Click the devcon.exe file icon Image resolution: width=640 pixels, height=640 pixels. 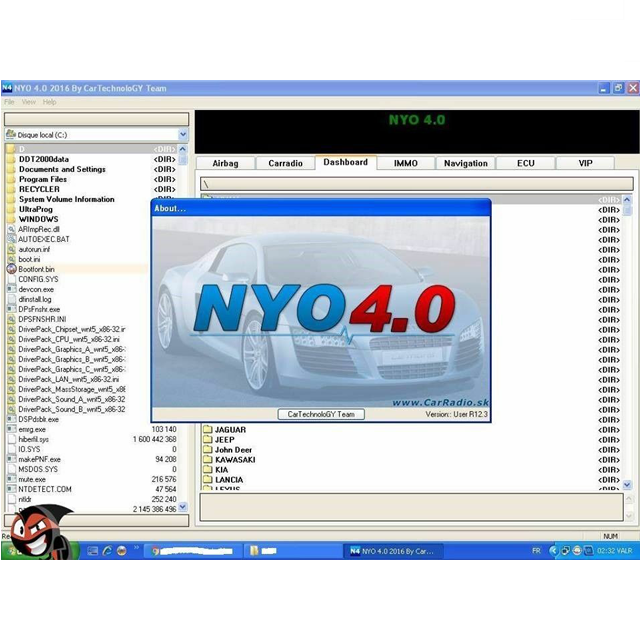[x=11, y=289]
